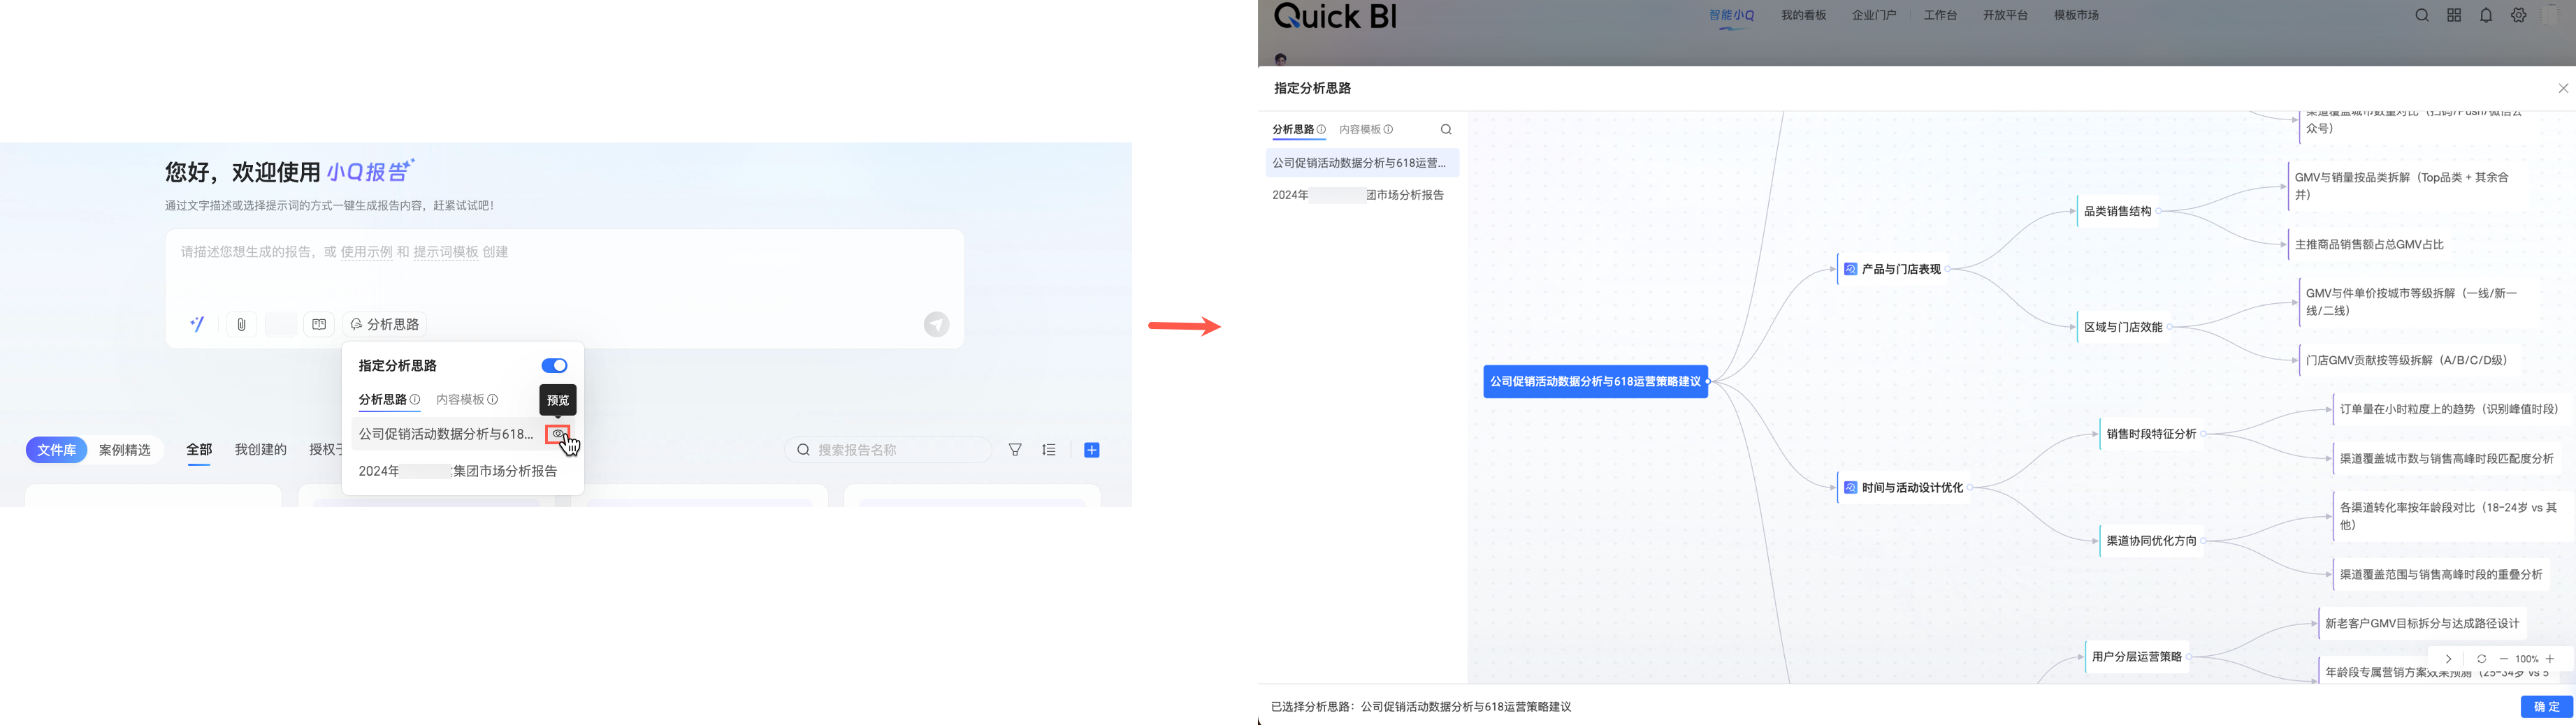Image resolution: width=2576 pixels, height=725 pixels.
Task: Select 我创建的 tab in report list
Action: pyautogui.click(x=261, y=450)
